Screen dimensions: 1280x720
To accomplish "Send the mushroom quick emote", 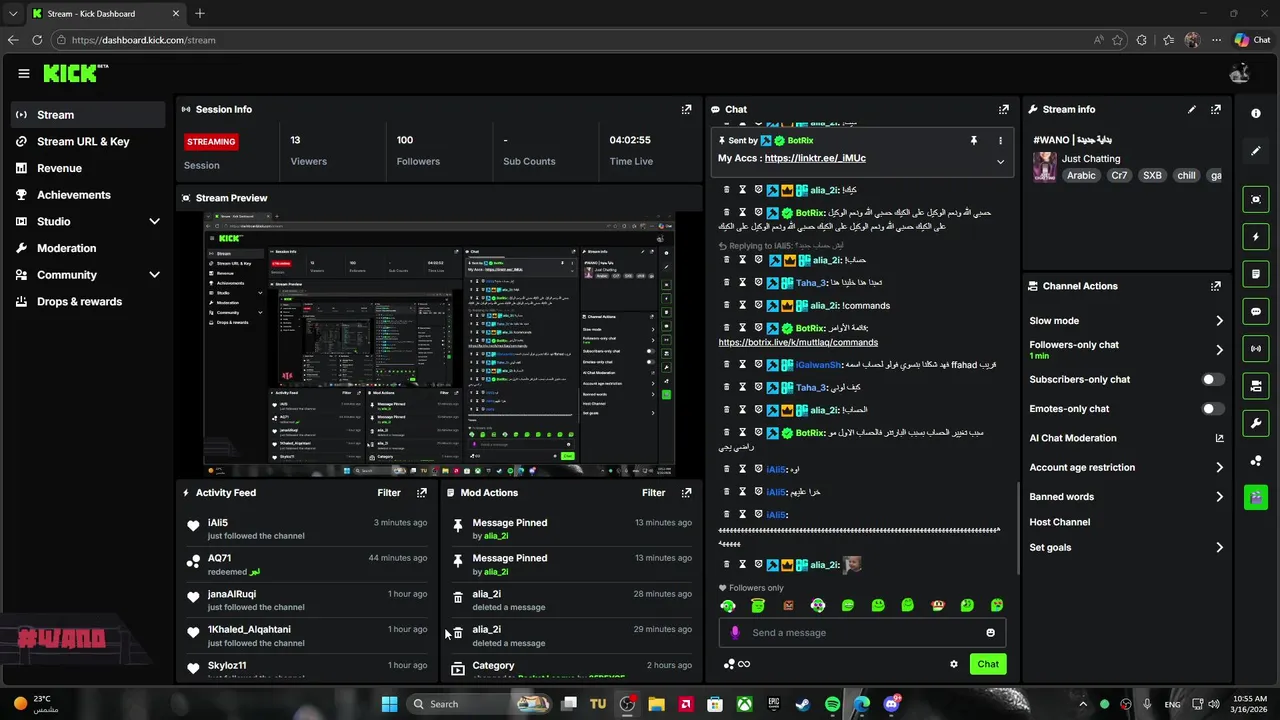I will 937,605.
